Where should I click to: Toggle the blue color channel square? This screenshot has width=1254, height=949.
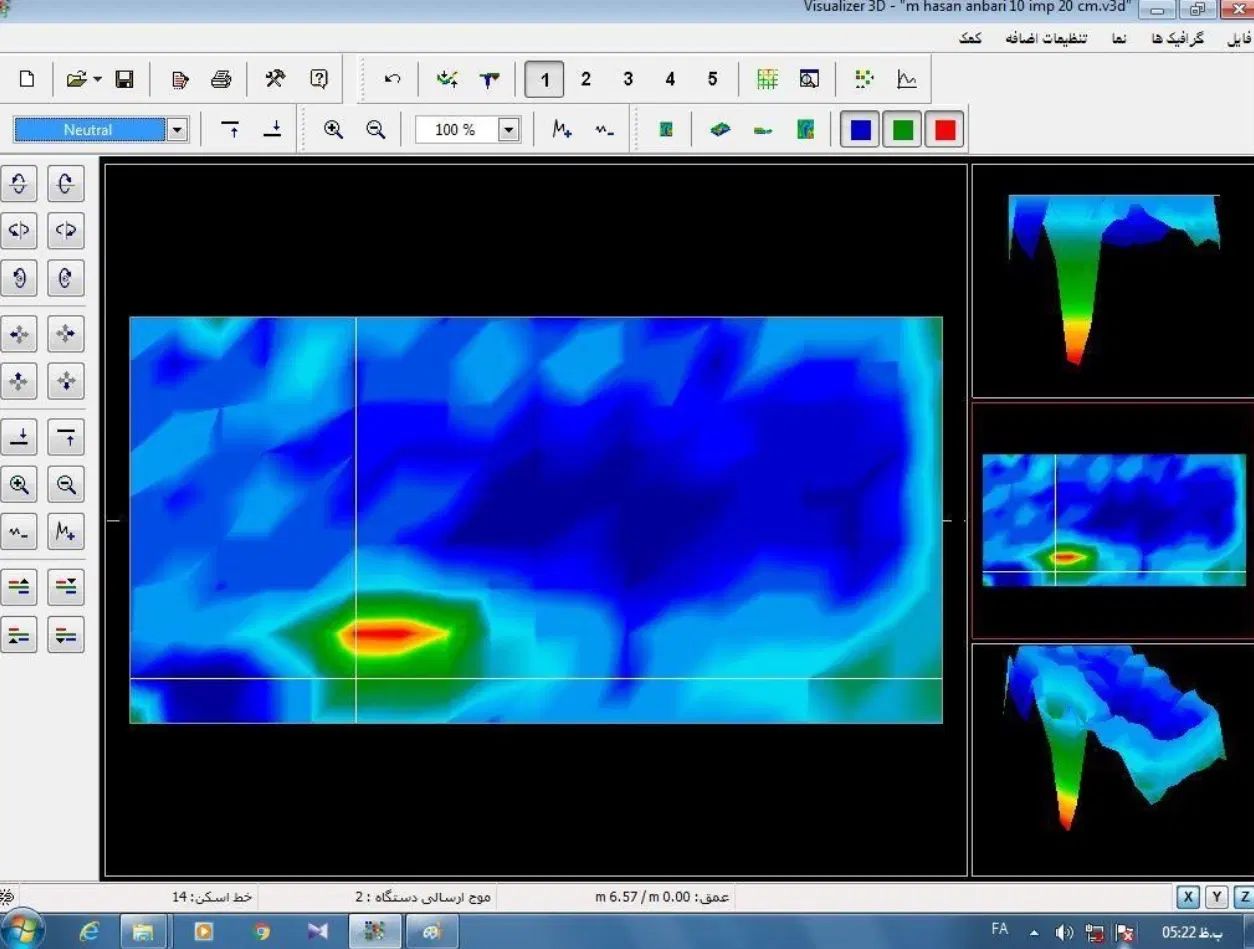point(860,130)
